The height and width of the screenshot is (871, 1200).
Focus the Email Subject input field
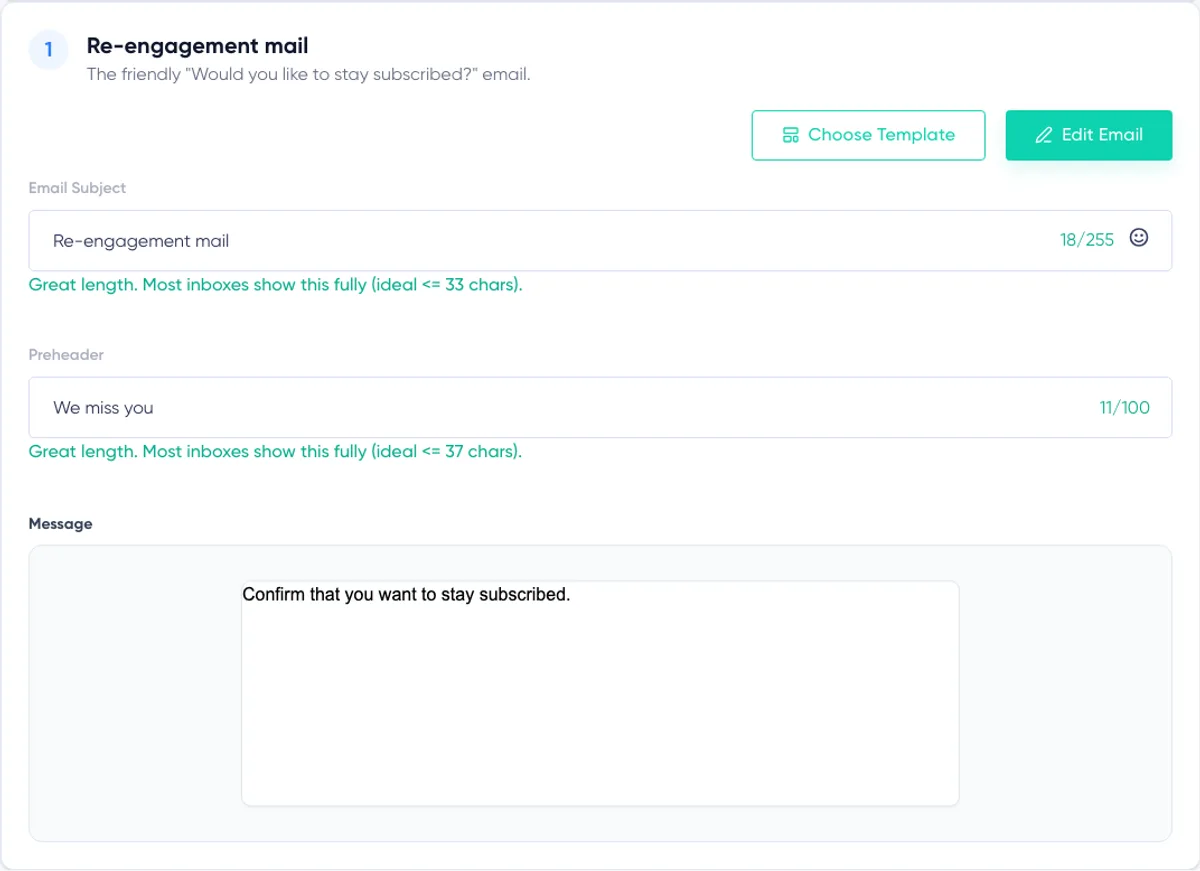pyautogui.click(x=600, y=240)
